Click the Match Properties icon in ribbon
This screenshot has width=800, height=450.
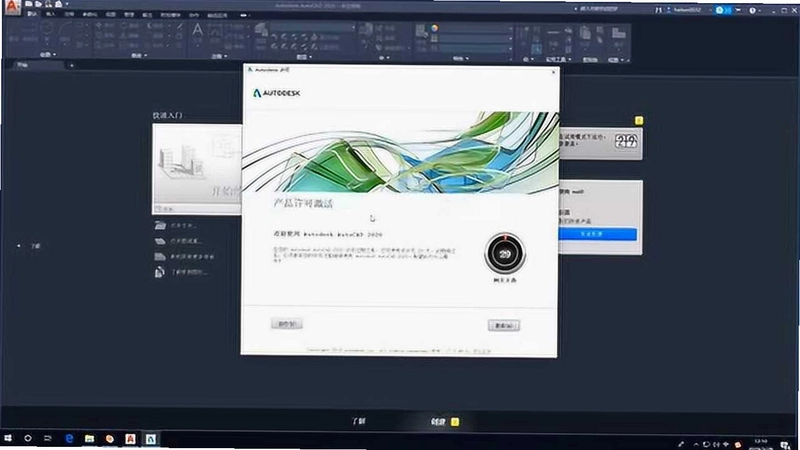coord(421,31)
